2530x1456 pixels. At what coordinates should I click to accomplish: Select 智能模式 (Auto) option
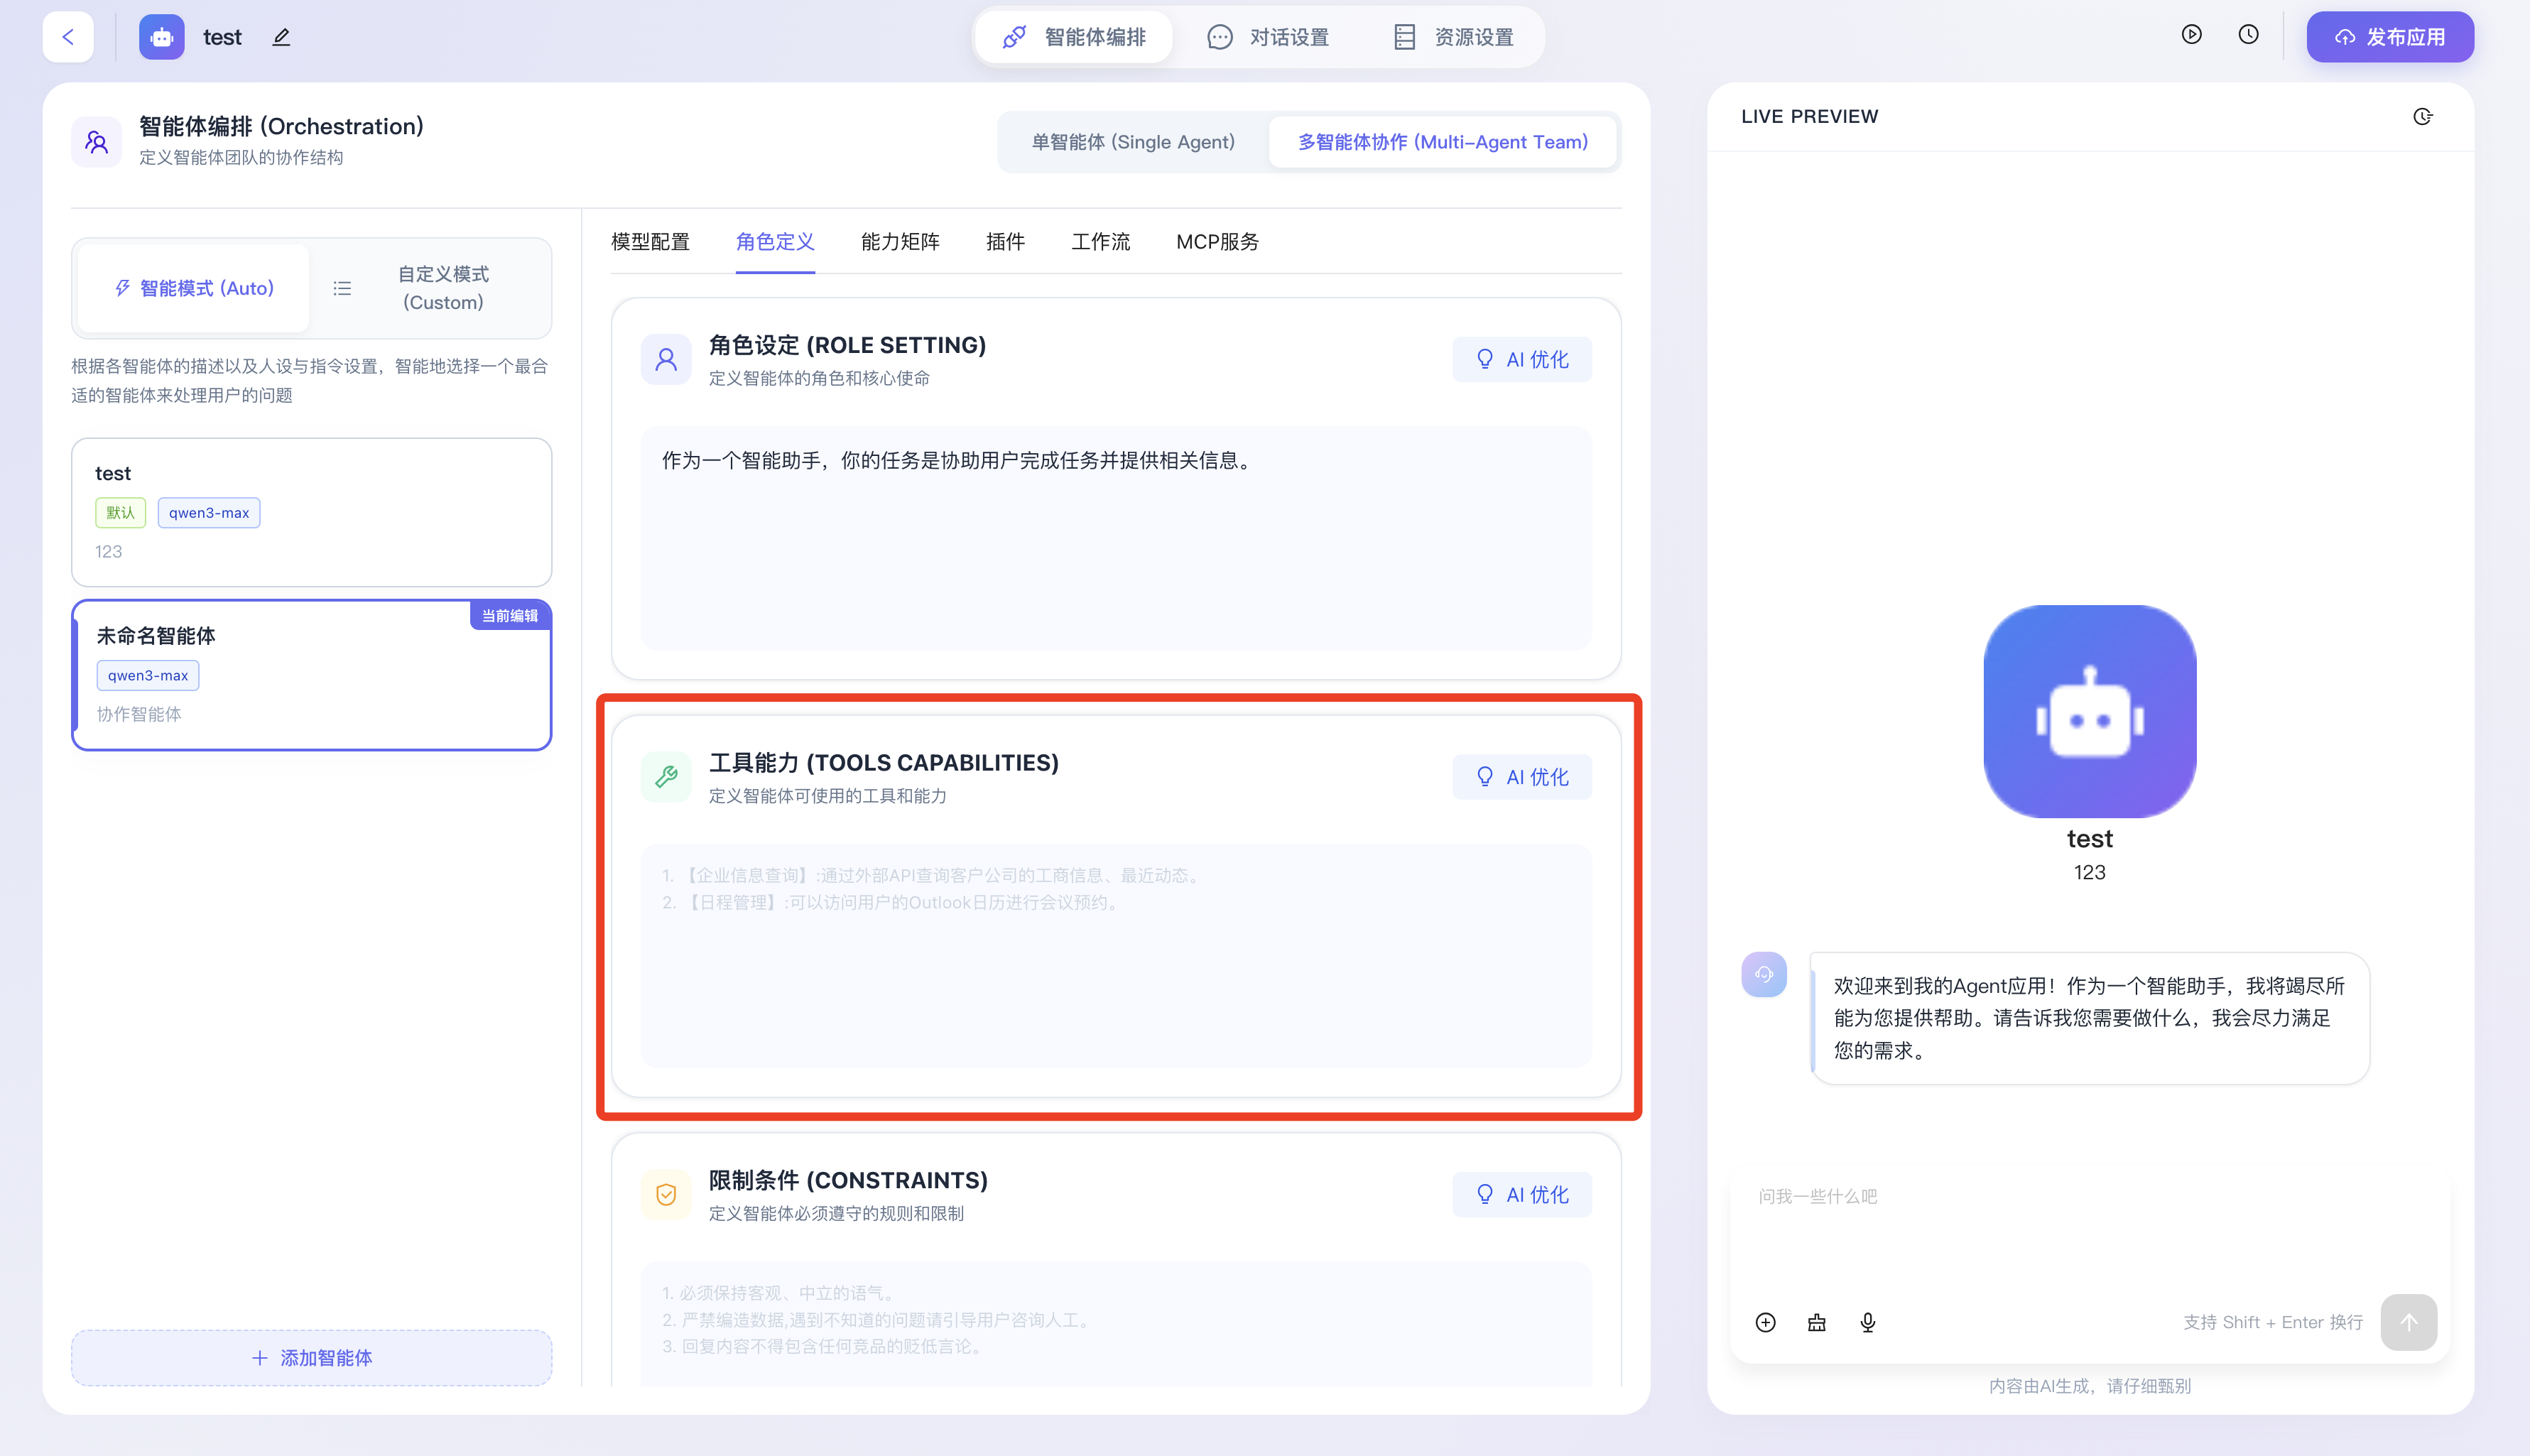pos(194,288)
